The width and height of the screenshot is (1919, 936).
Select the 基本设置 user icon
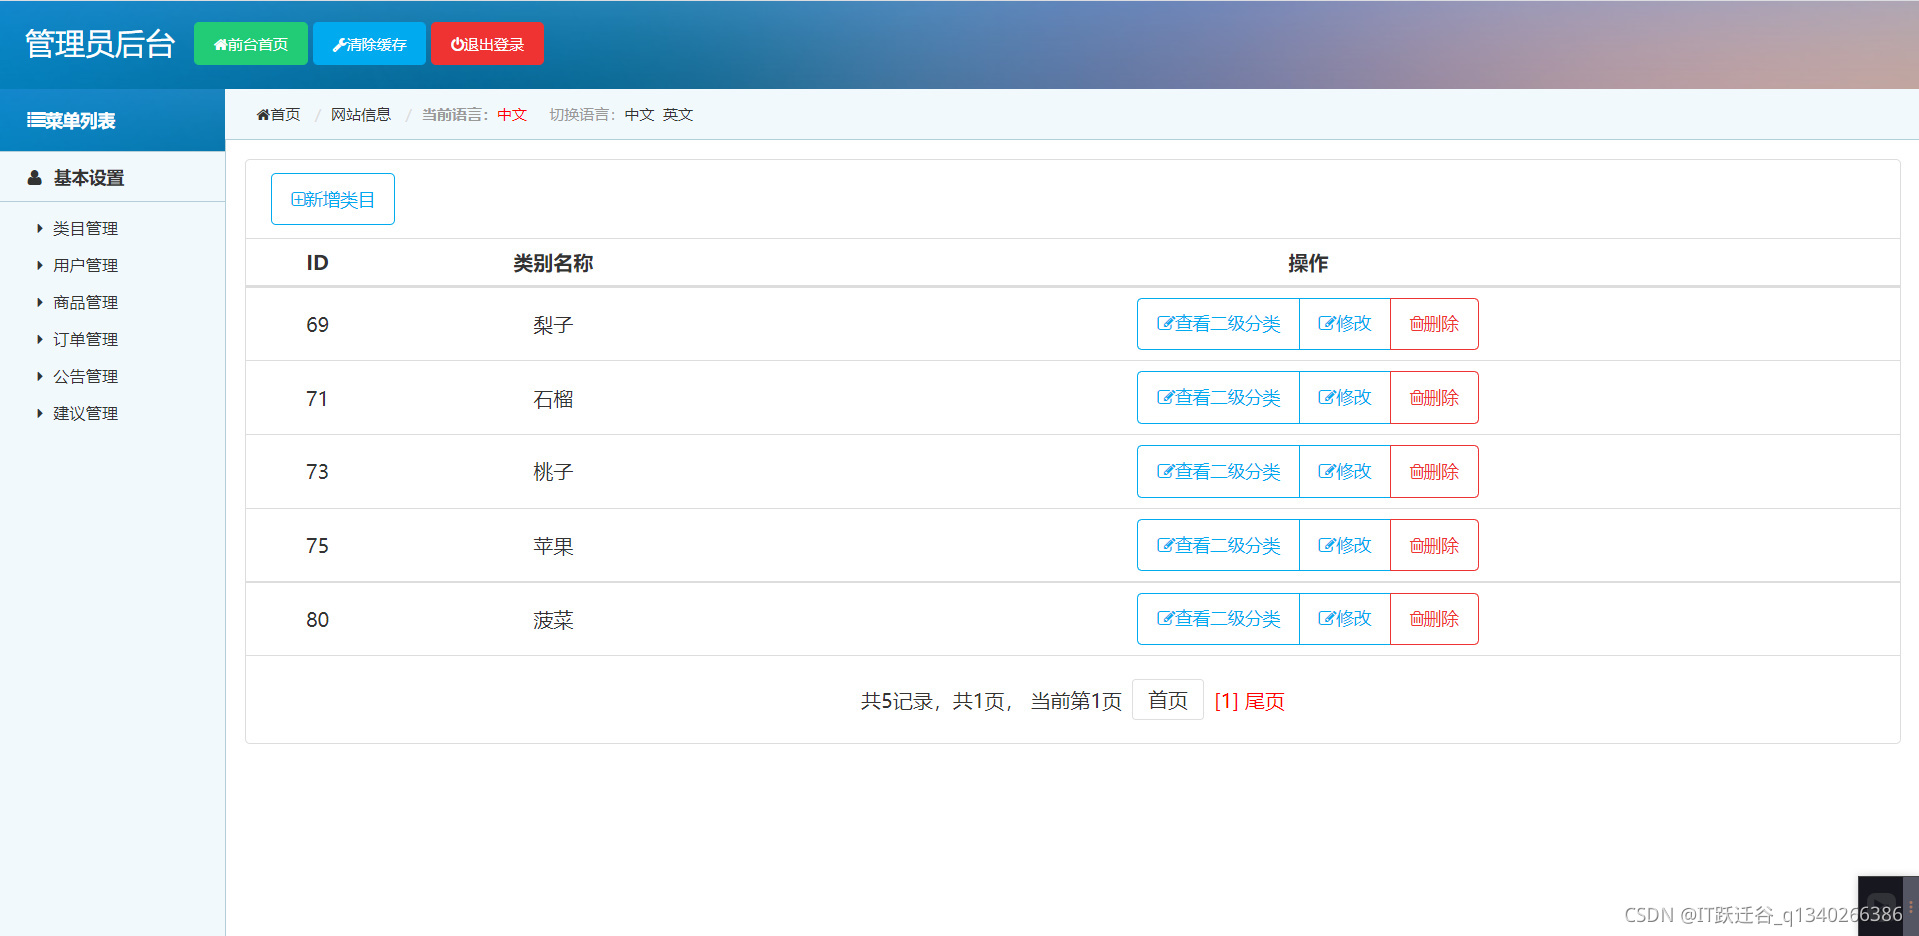coord(35,178)
